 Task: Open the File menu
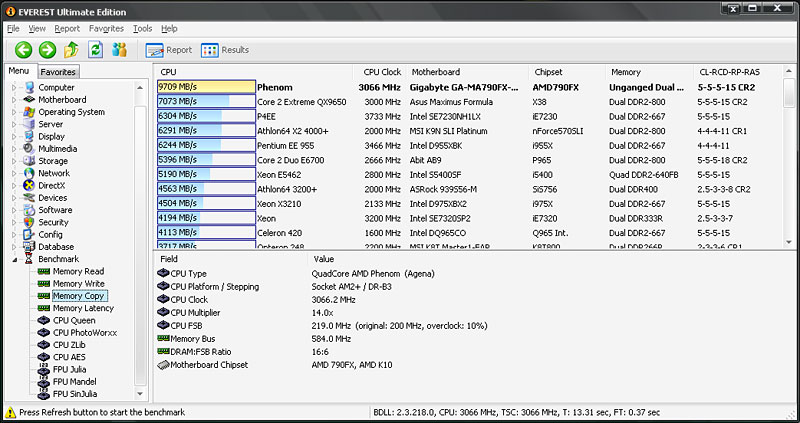pyautogui.click(x=13, y=29)
